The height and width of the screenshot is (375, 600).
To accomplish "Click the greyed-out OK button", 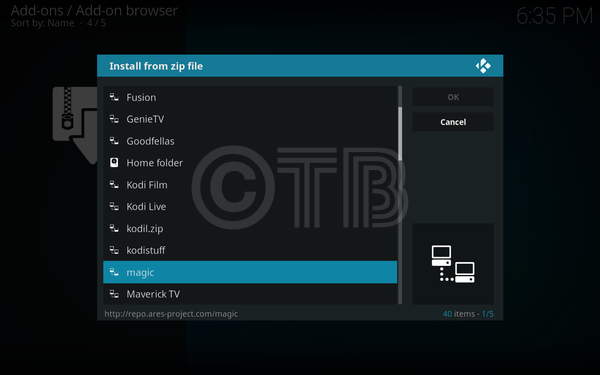I will 453,97.
